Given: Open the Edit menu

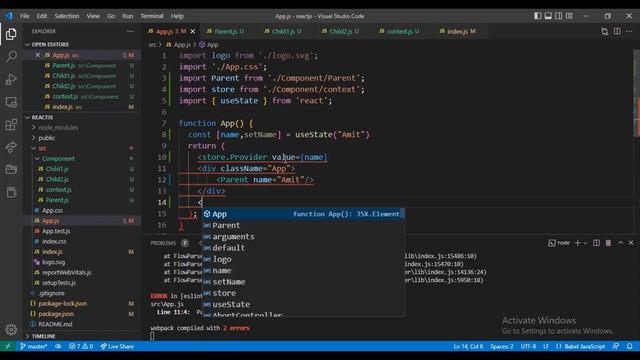Looking at the screenshot, I should pos(42,16).
